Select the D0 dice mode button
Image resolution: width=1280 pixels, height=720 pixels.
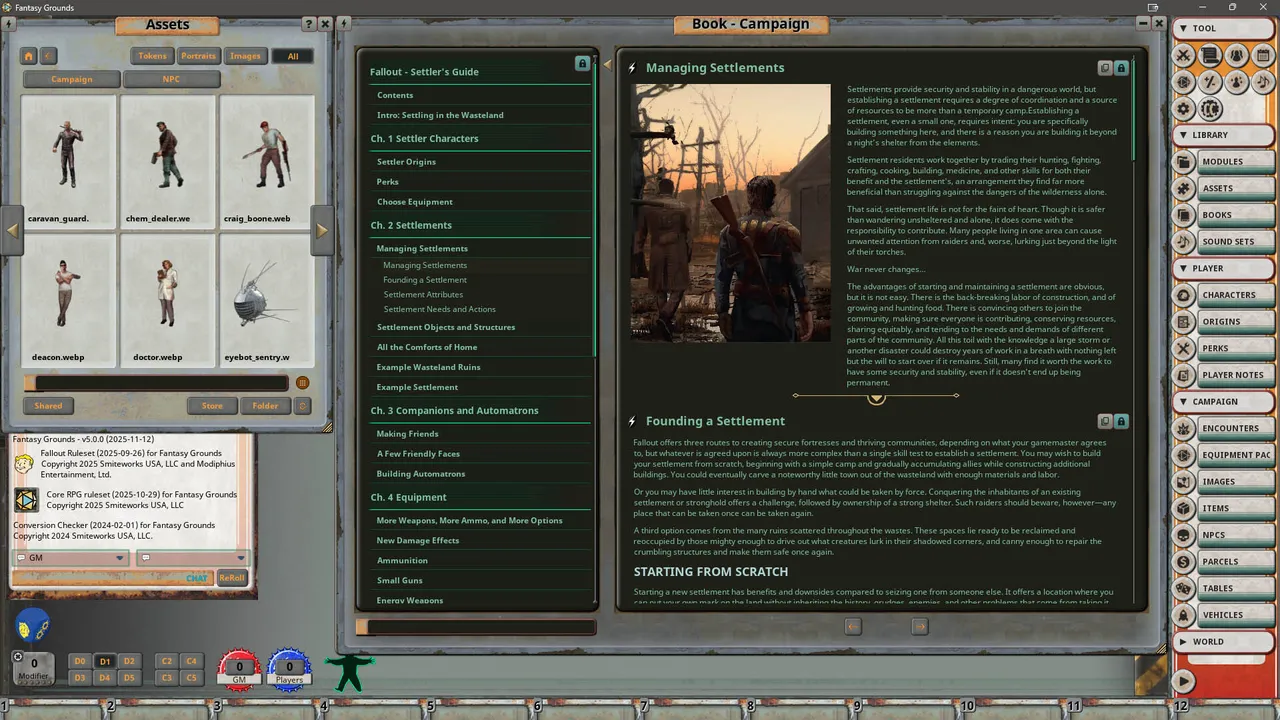[x=80, y=661]
